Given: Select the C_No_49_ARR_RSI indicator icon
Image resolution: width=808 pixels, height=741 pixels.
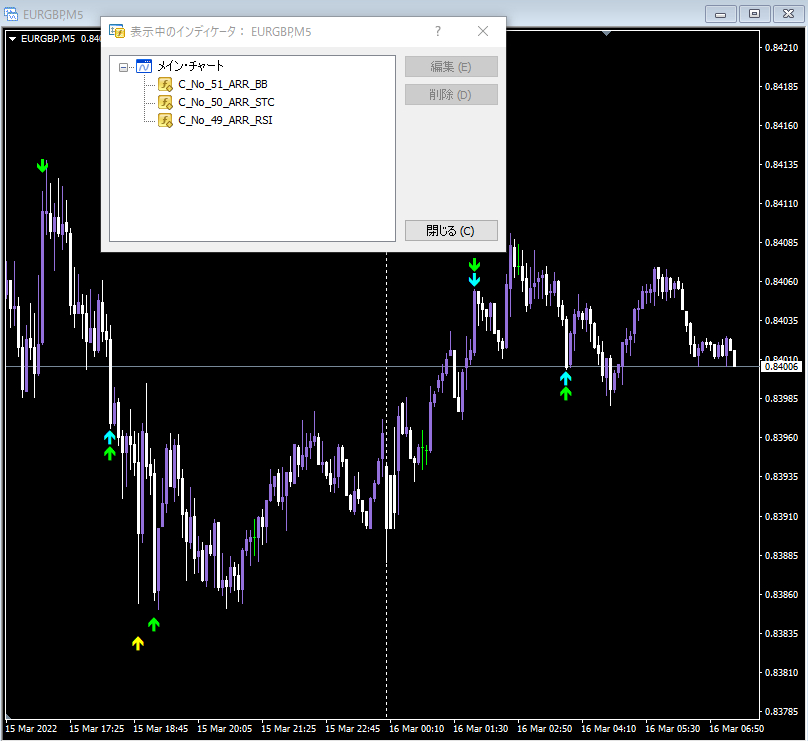Looking at the screenshot, I should click(165, 121).
